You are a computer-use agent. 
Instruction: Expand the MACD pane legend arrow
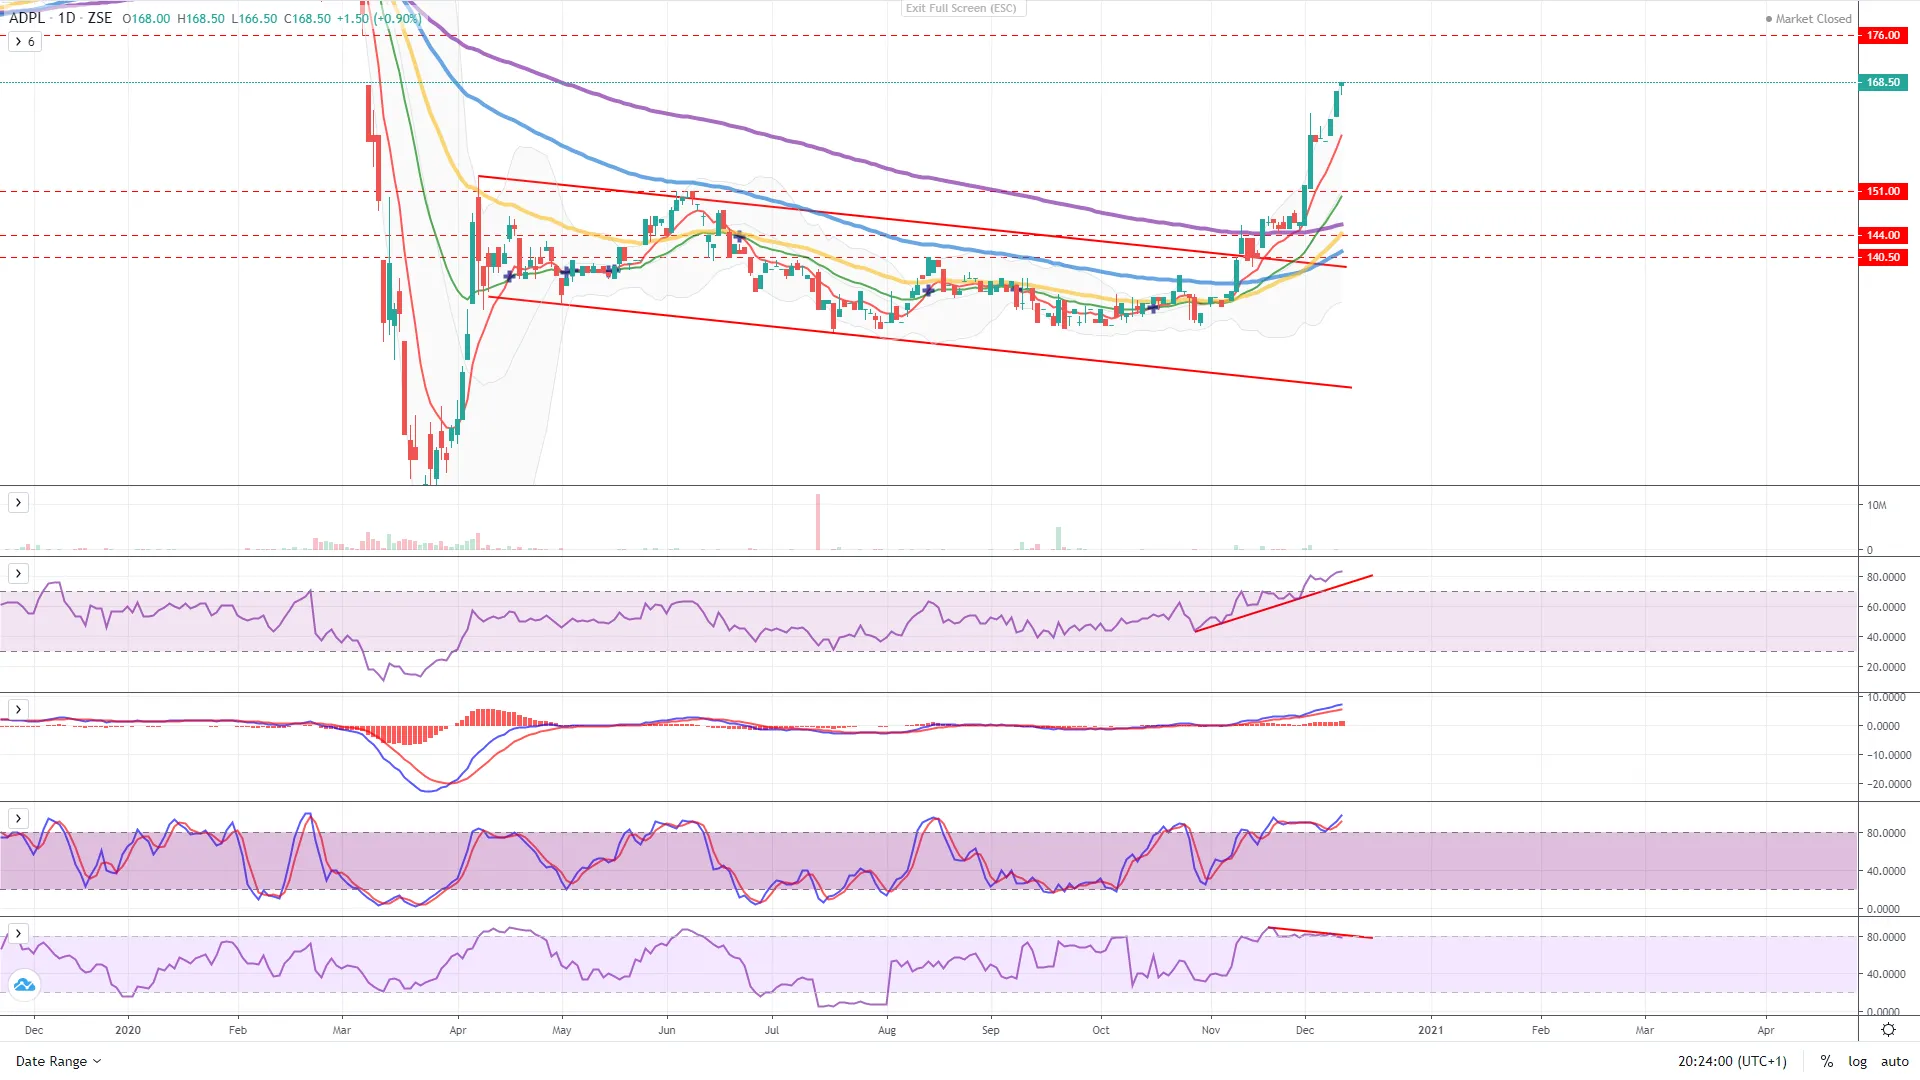(18, 710)
